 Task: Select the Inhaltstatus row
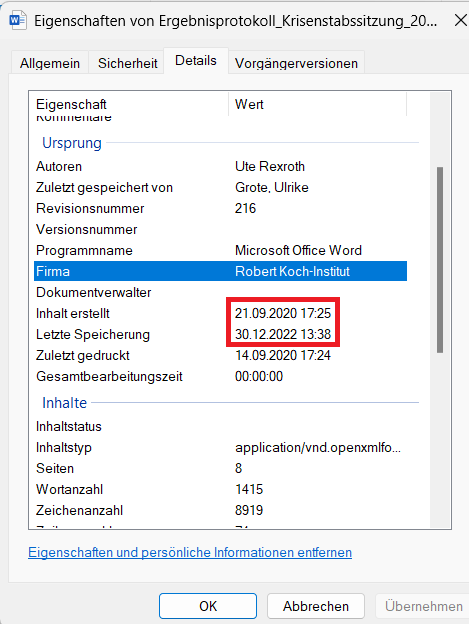220,427
